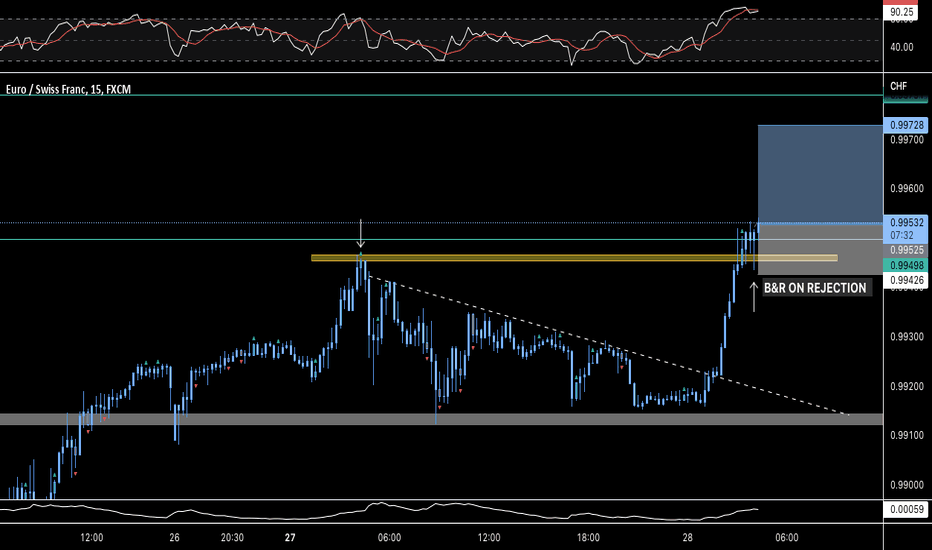Select the 0.99525 entry price label
The width and height of the screenshot is (932, 550).
pyautogui.click(x=906, y=250)
